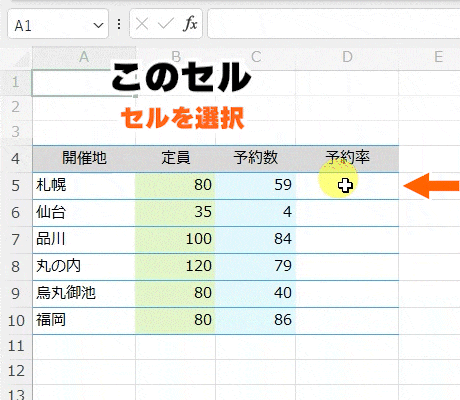Select the reservations cell showing 59
The height and width of the screenshot is (400, 460).
point(255,186)
